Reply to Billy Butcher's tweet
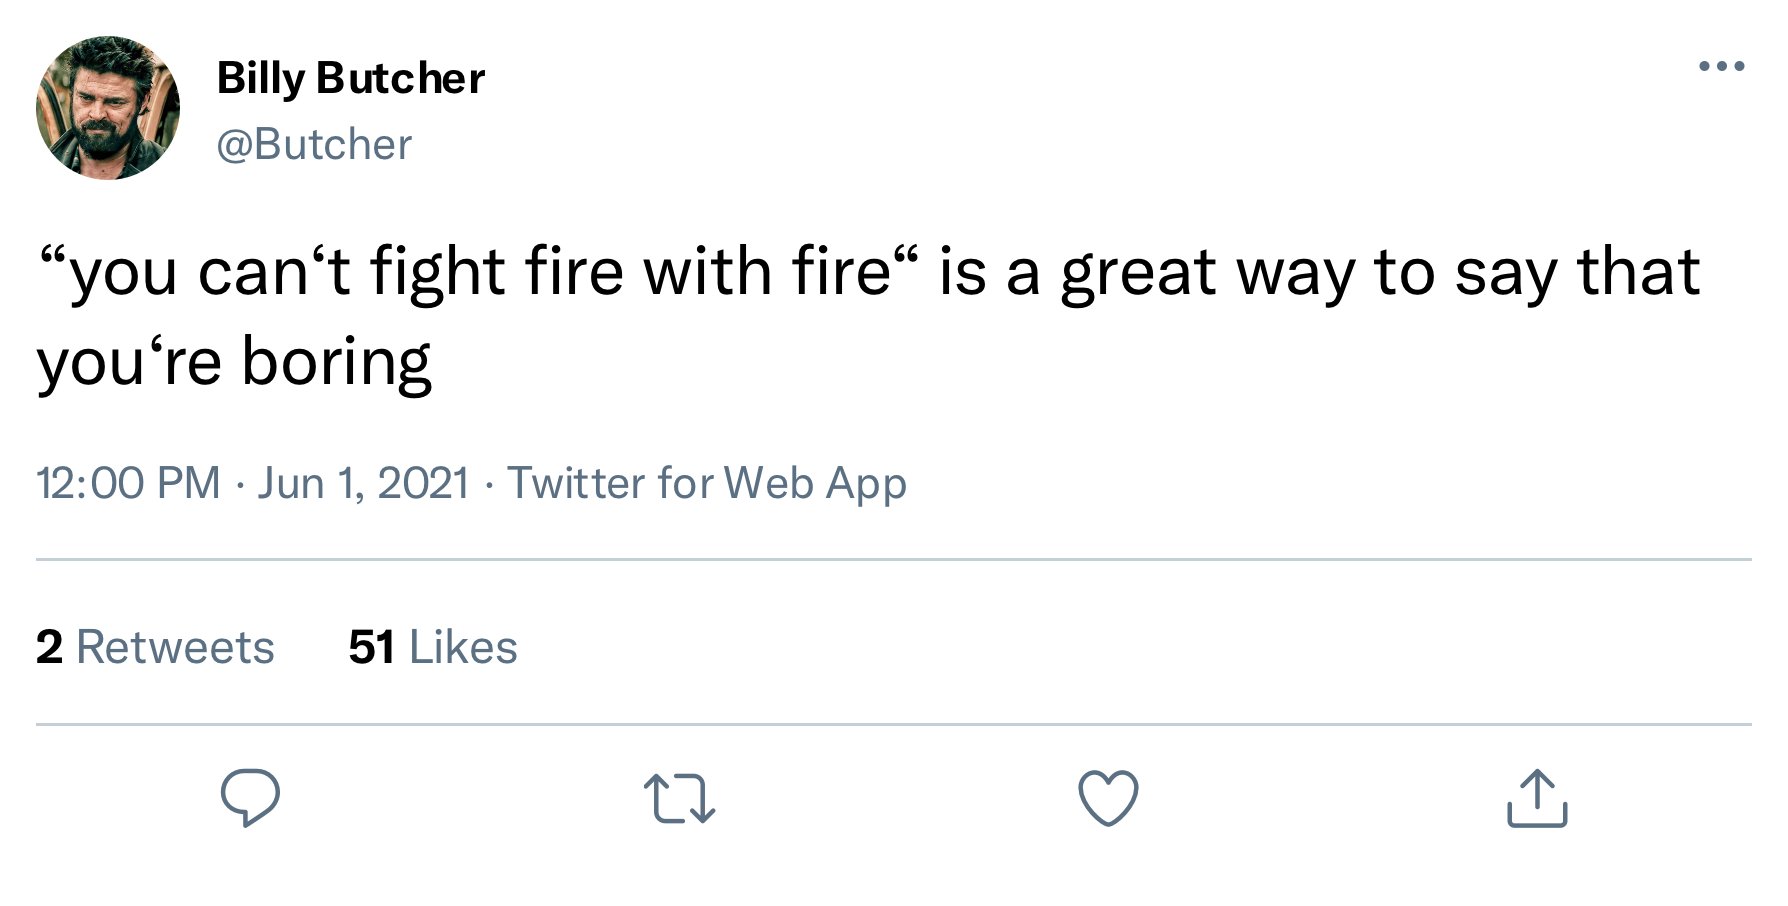1788x906 pixels. coord(250,798)
